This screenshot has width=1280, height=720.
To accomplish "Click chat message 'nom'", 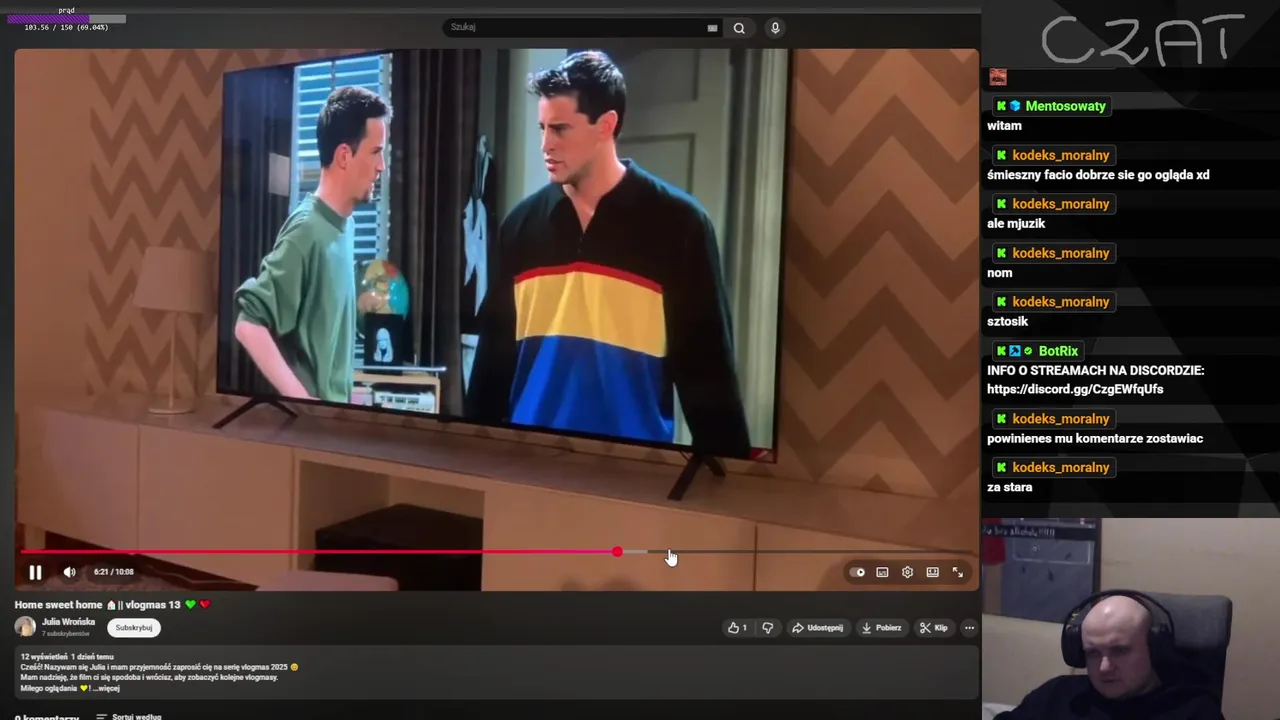I will pos(1000,273).
